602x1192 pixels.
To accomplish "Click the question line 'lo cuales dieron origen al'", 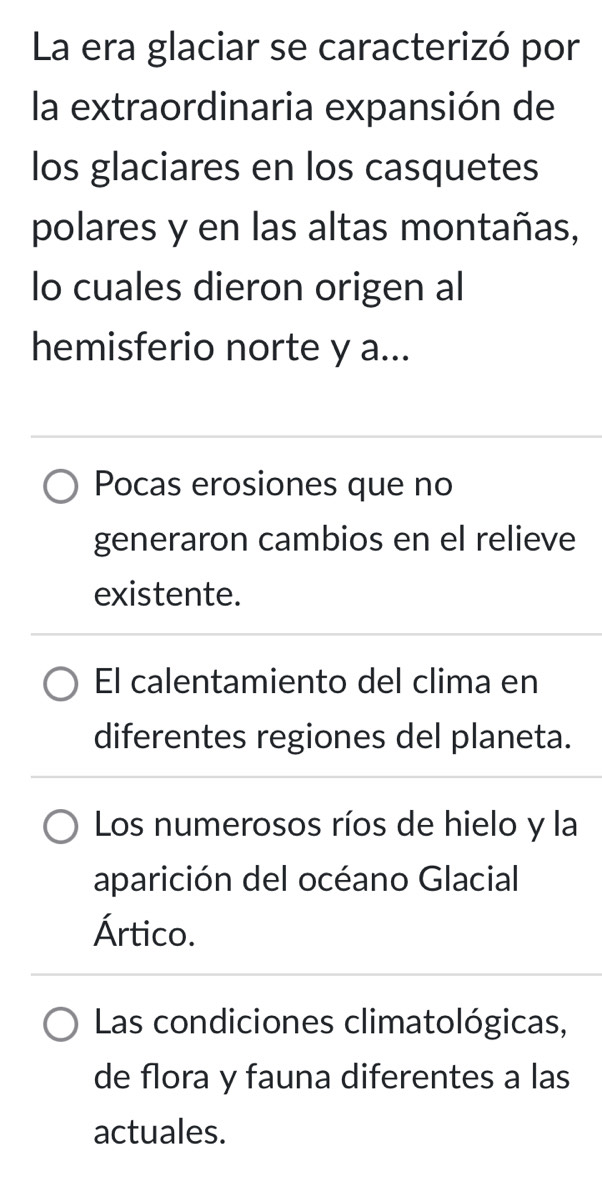I will tap(248, 287).
